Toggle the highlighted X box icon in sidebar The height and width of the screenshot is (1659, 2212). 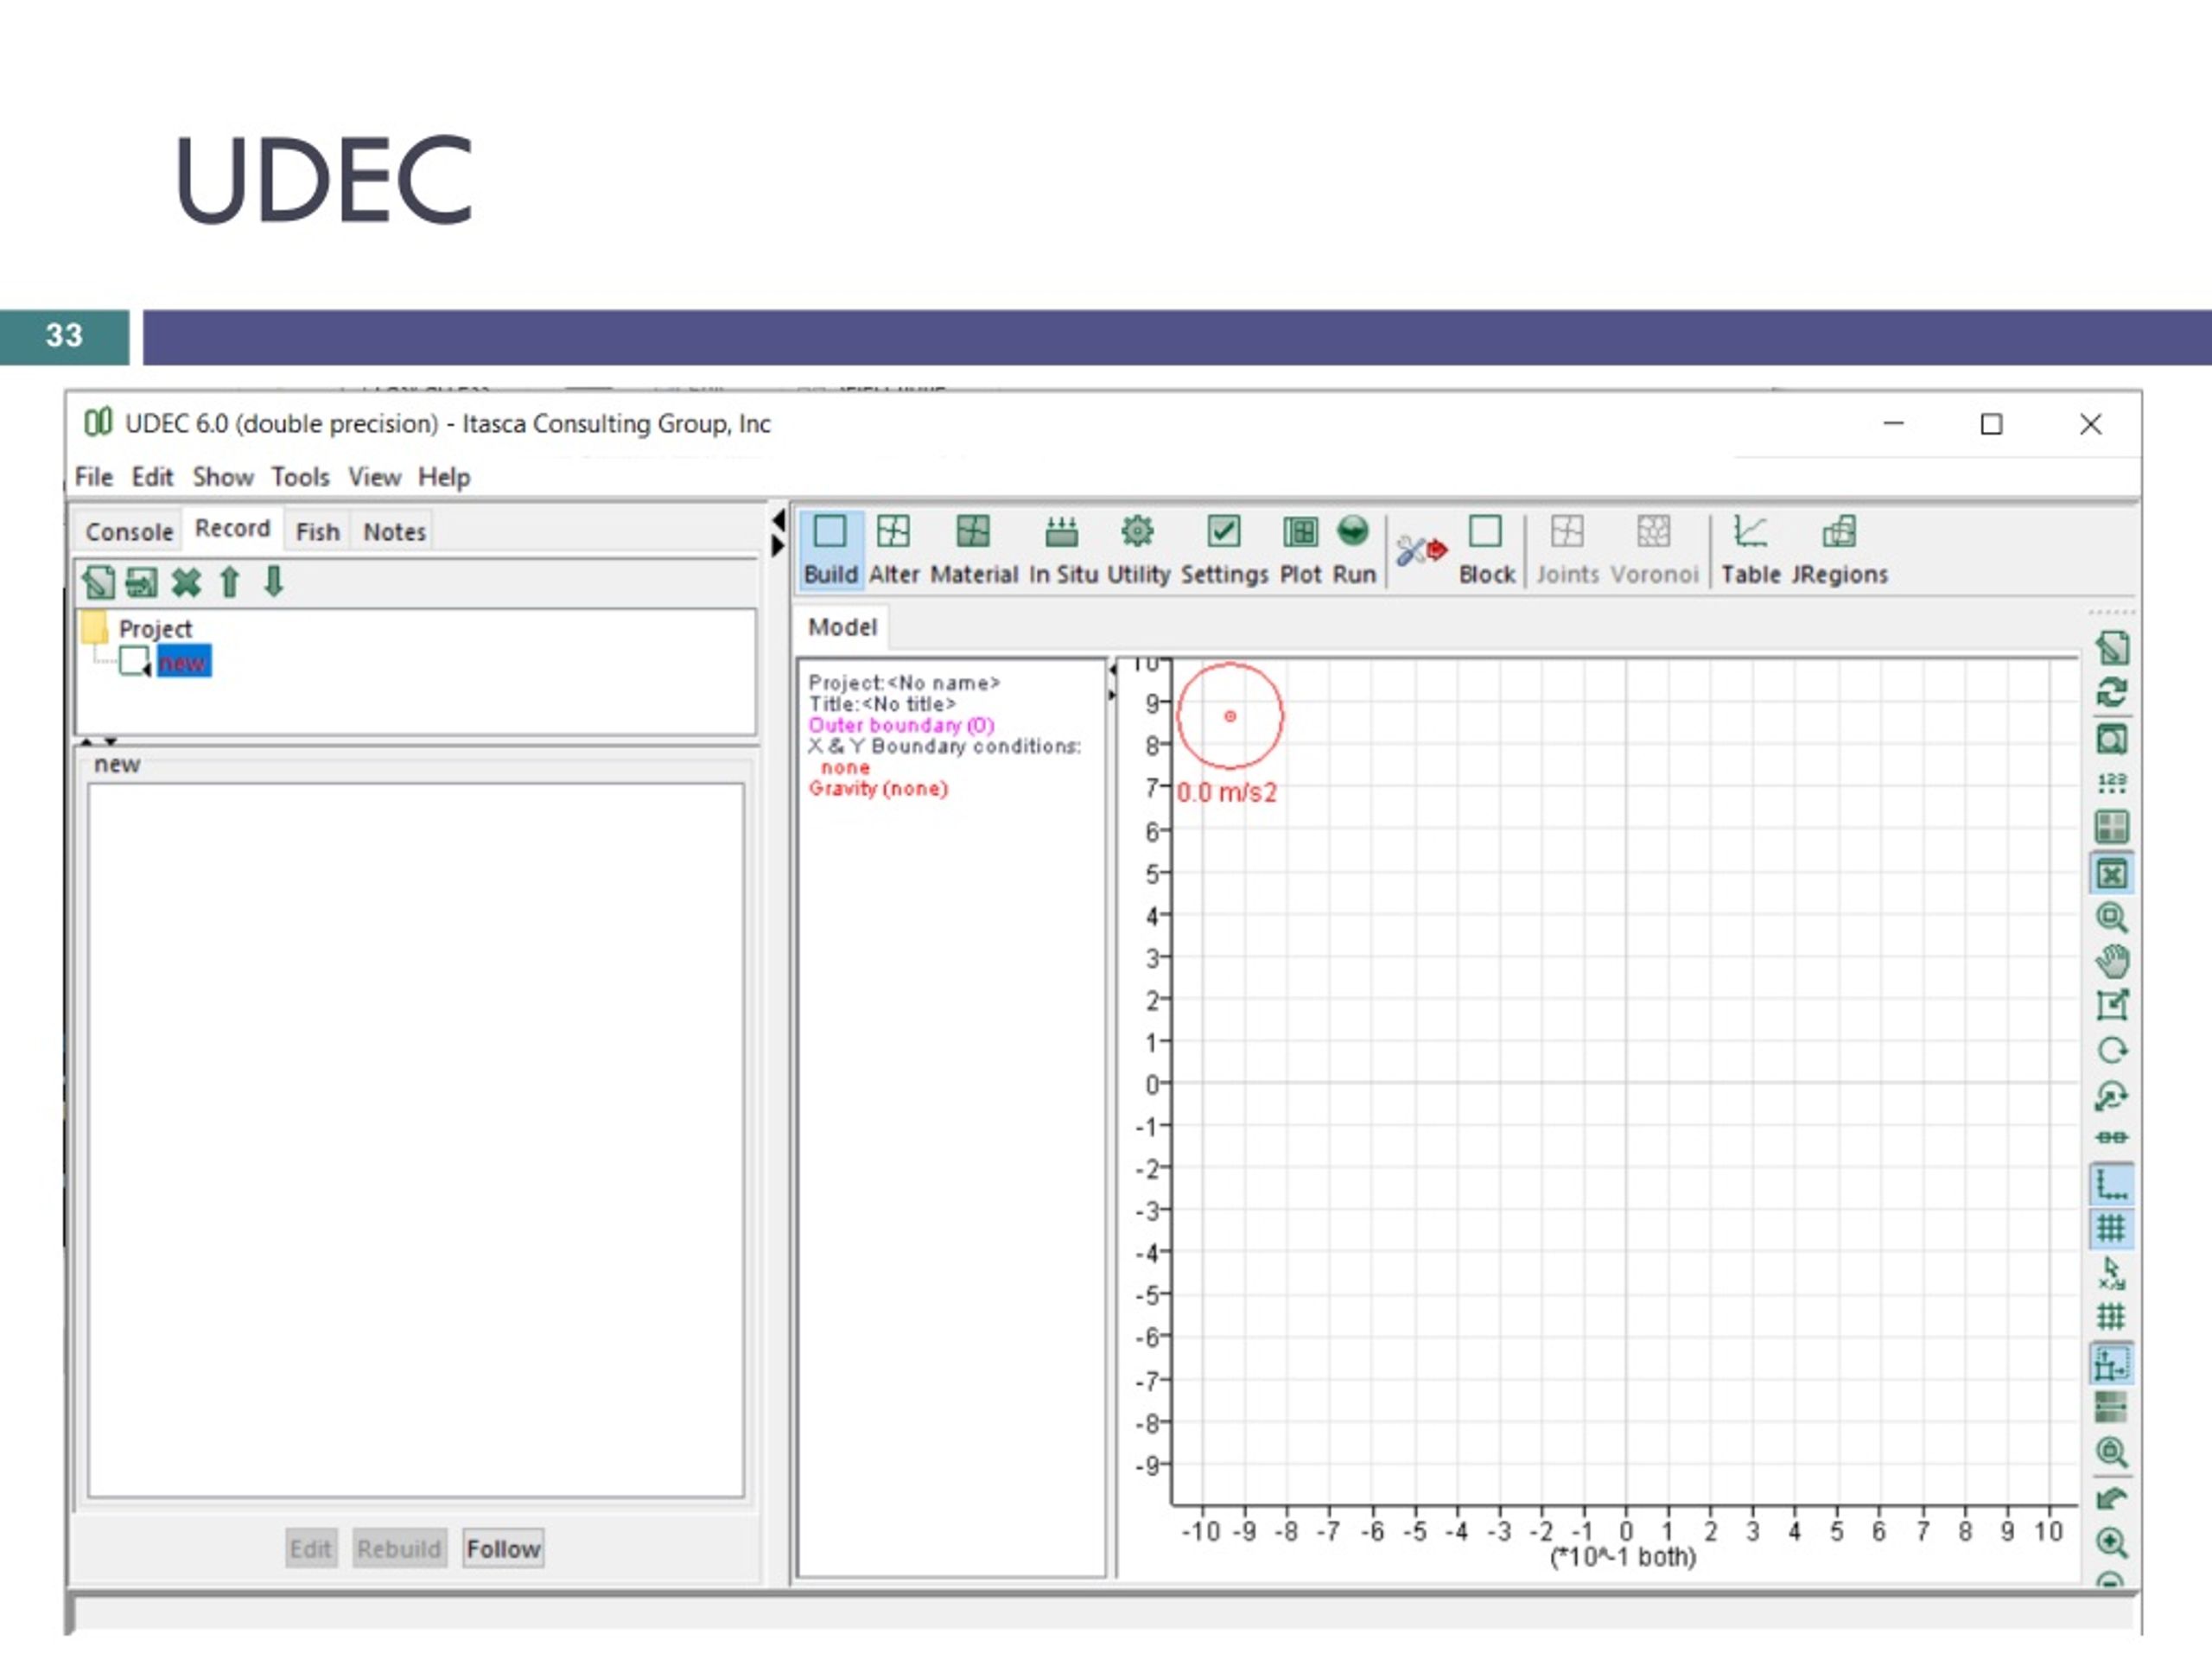[x=2111, y=874]
